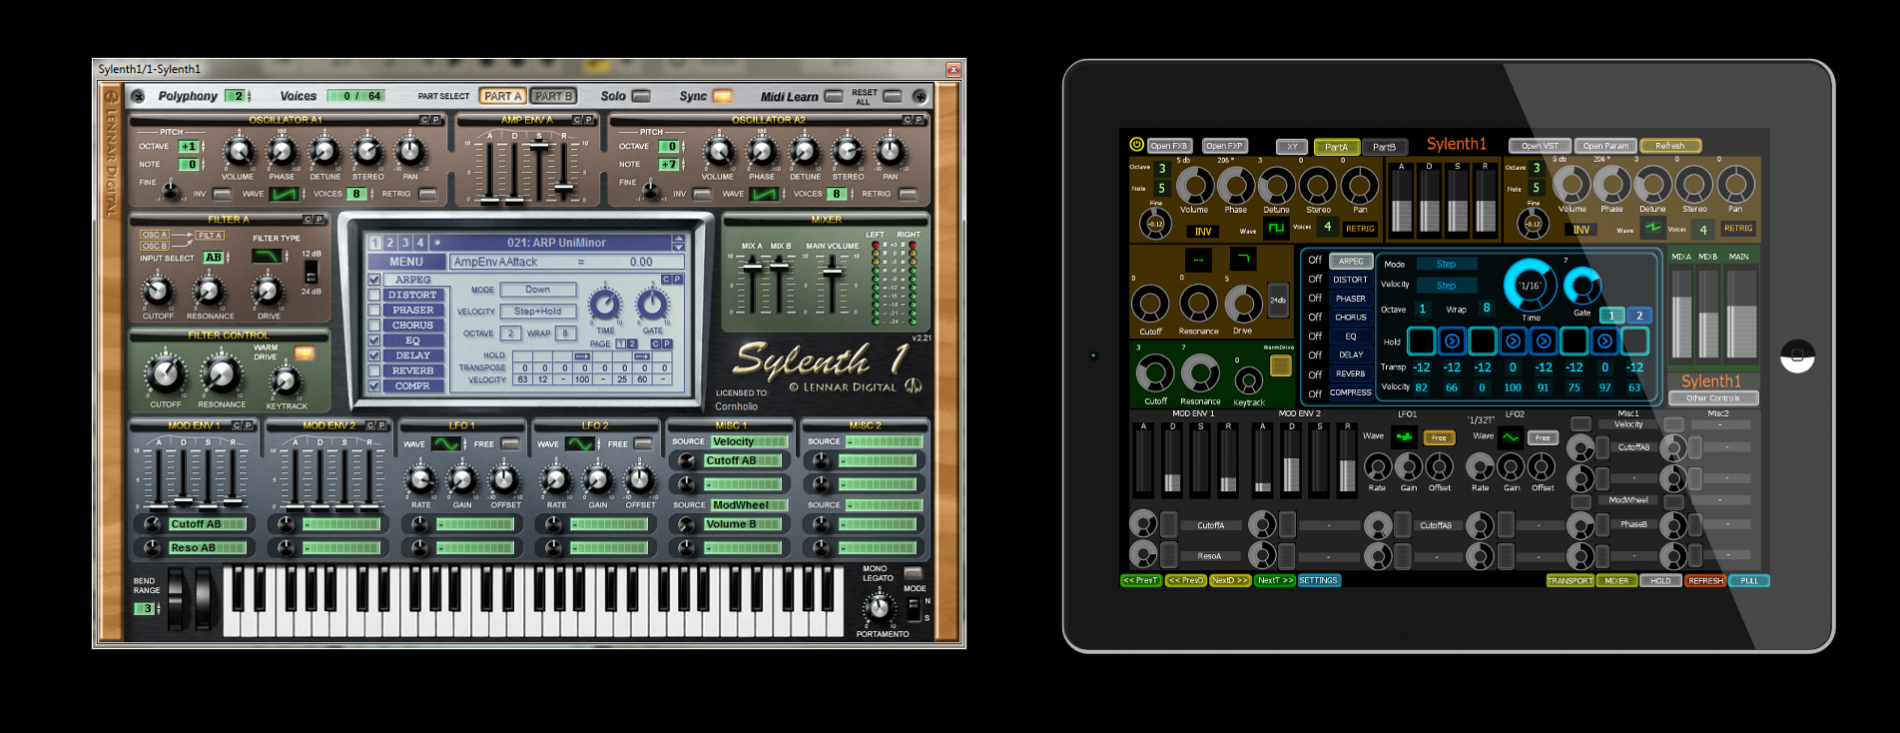This screenshot has height=733, width=1900.
Task: Click TRANSPORT button on iPad controller
Action: (1570, 580)
